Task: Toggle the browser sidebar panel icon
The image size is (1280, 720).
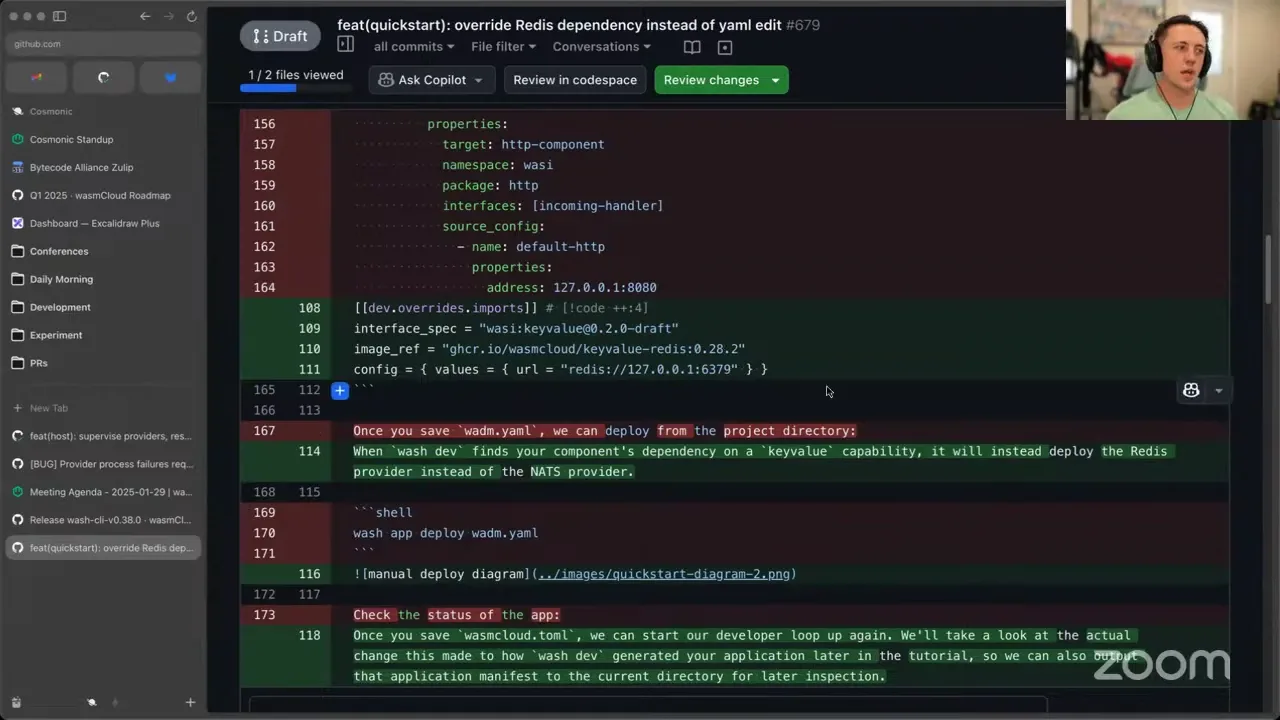Action: point(59,16)
